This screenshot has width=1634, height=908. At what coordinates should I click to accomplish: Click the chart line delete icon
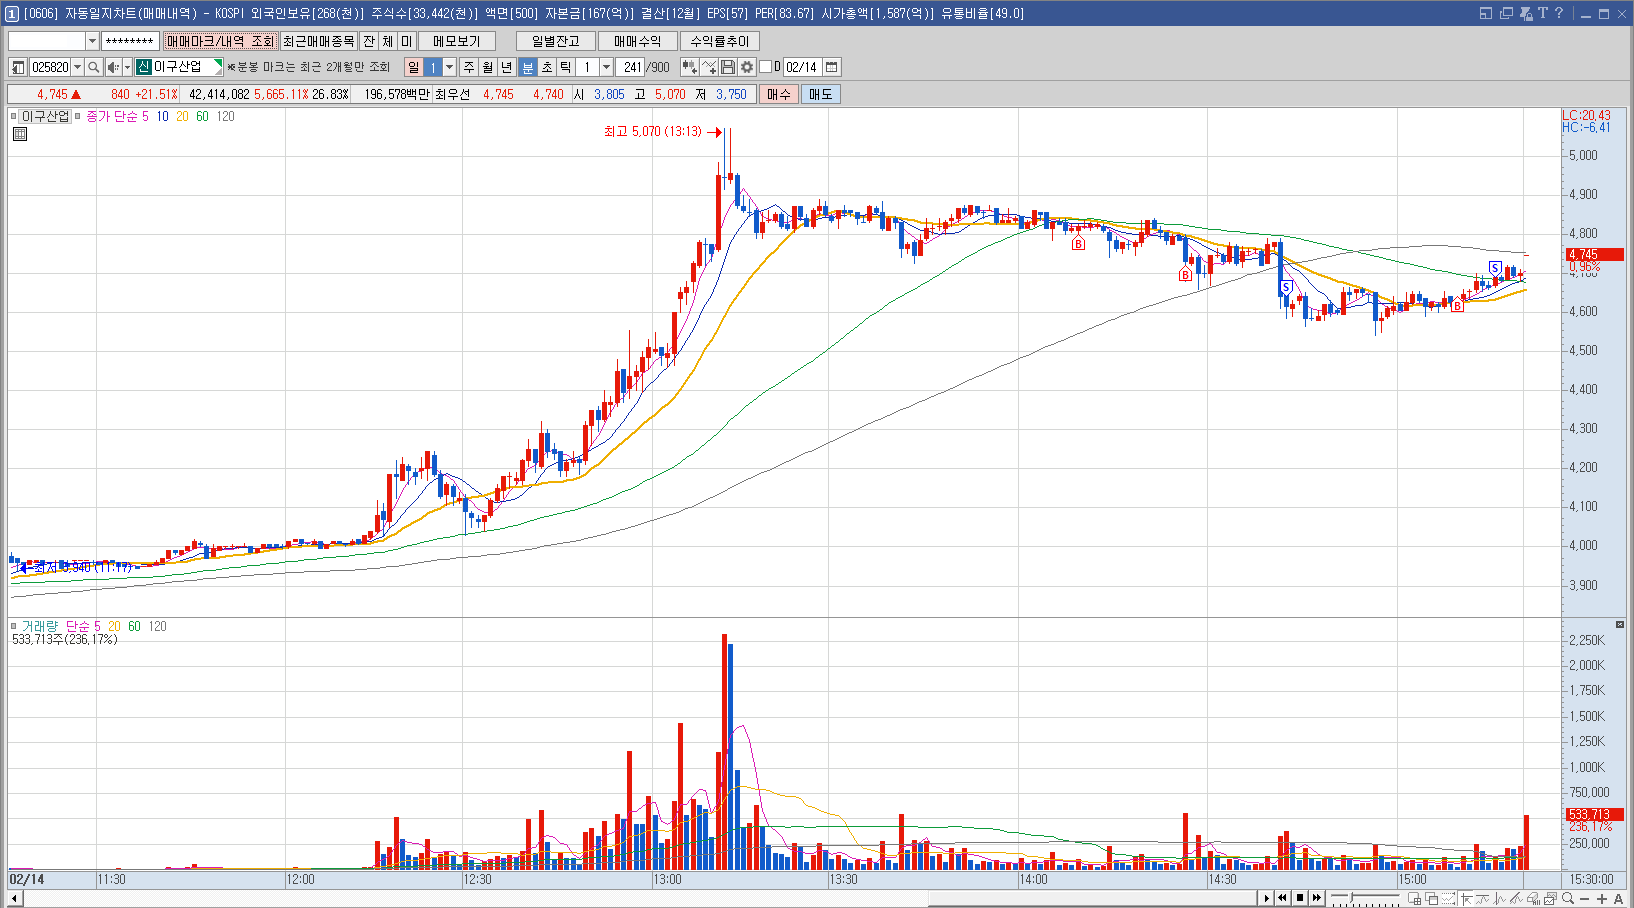point(709,67)
